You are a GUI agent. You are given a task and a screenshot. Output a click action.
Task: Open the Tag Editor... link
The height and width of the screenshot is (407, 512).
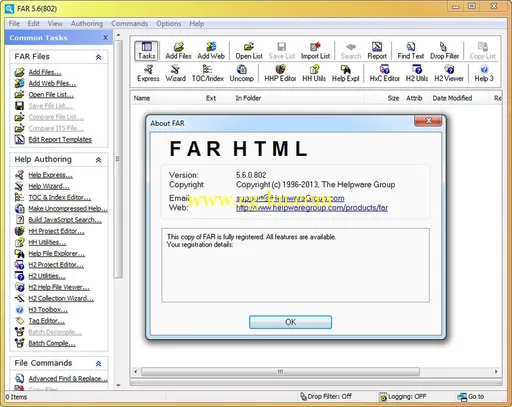tap(47, 321)
